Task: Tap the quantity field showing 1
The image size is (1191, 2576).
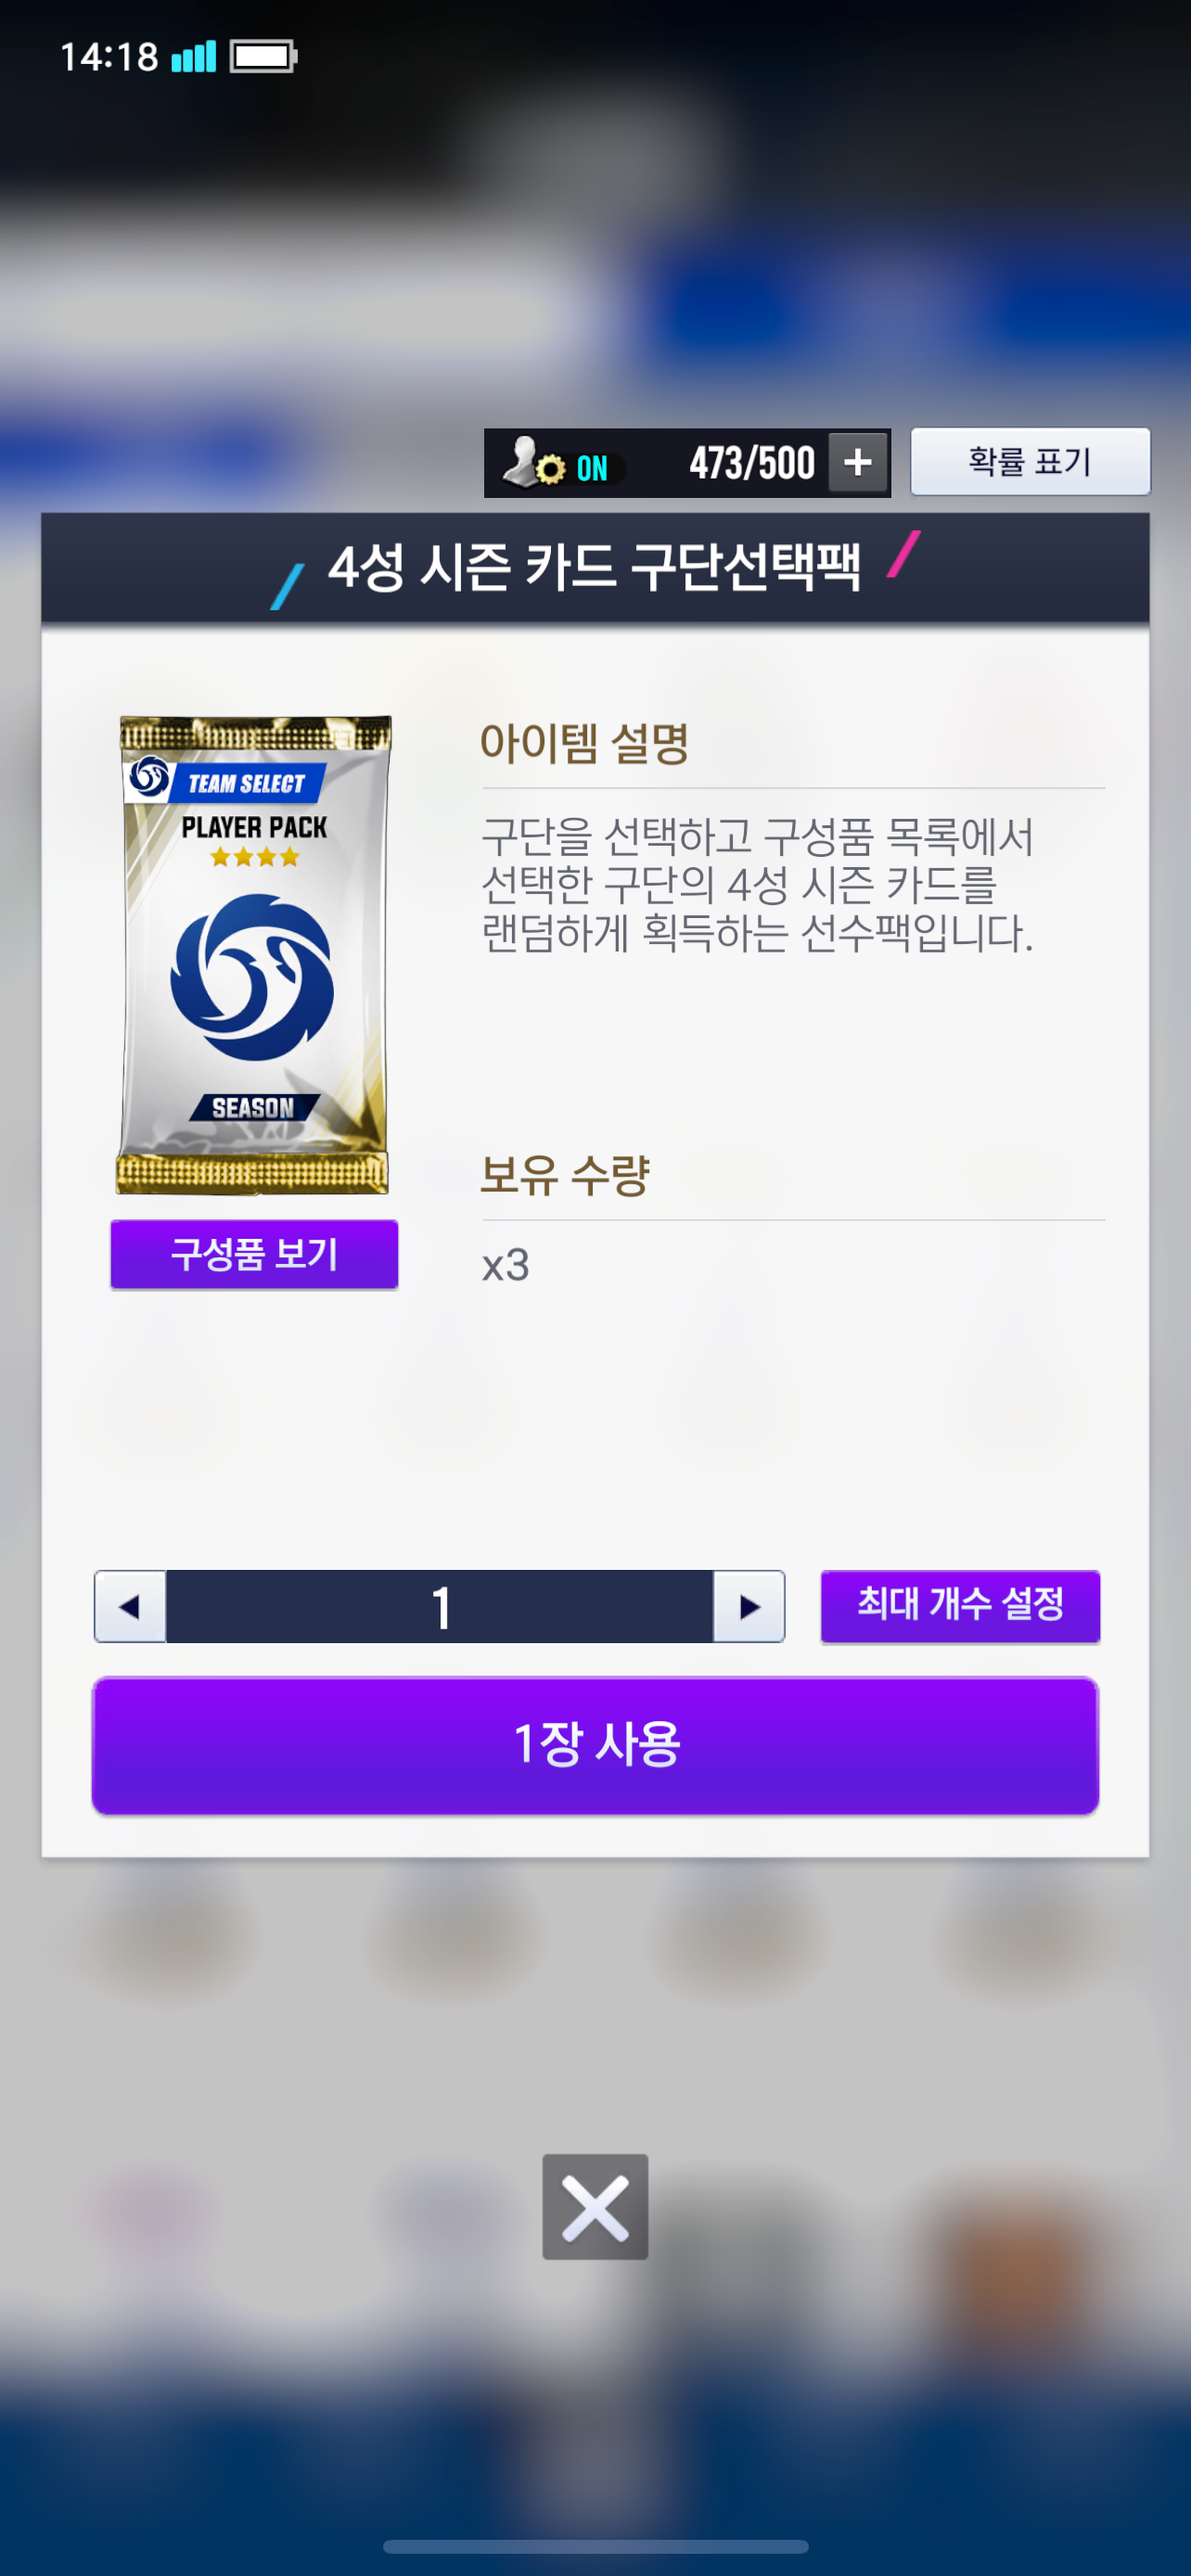Action: coord(440,1606)
